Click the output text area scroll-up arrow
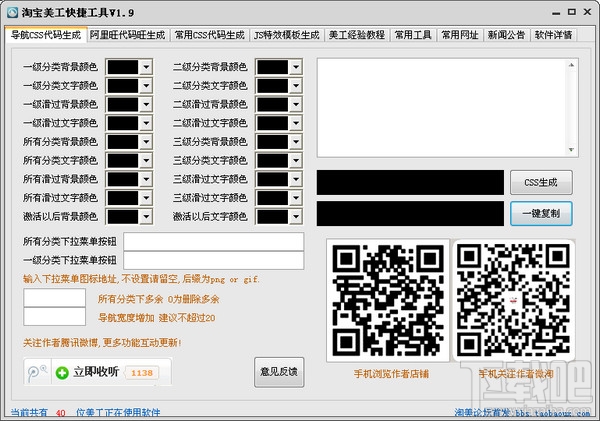The width and height of the screenshot is (600, 421). tap(571, 65)
